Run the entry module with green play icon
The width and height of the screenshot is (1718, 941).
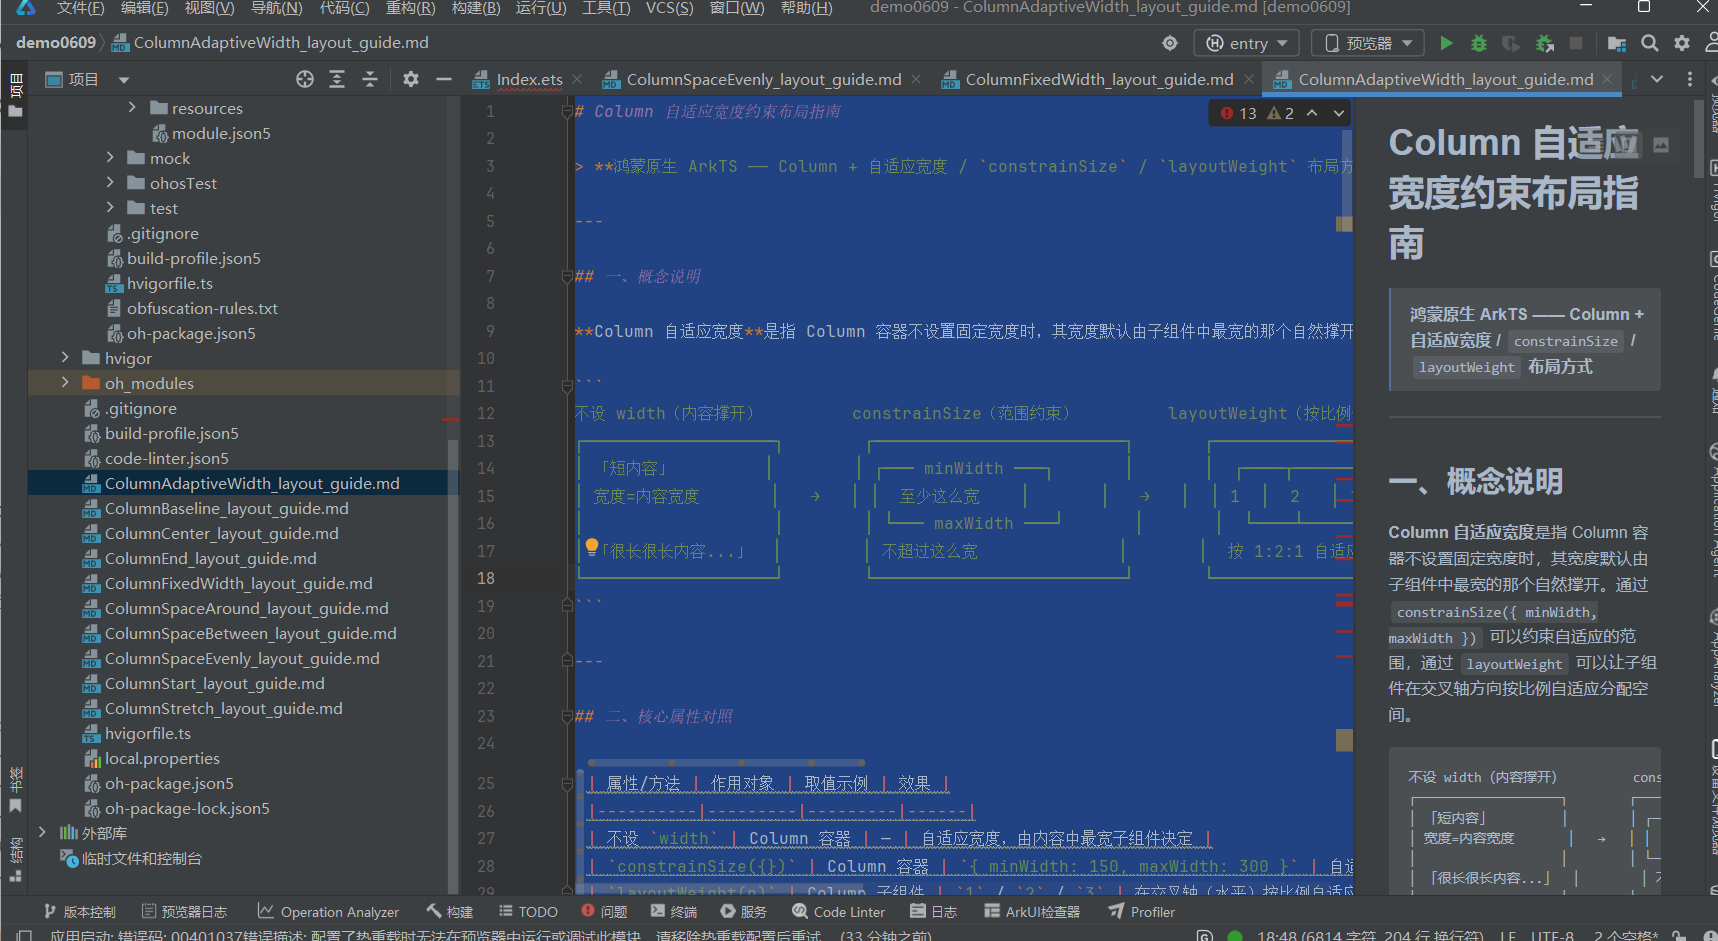click(1446, 43)
